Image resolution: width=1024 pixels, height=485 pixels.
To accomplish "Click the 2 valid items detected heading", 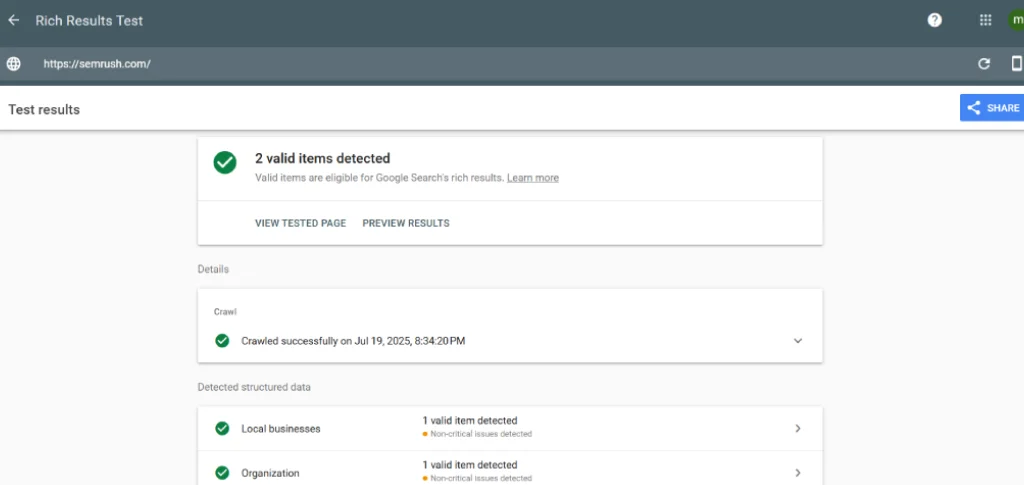I will coord(322,158).
